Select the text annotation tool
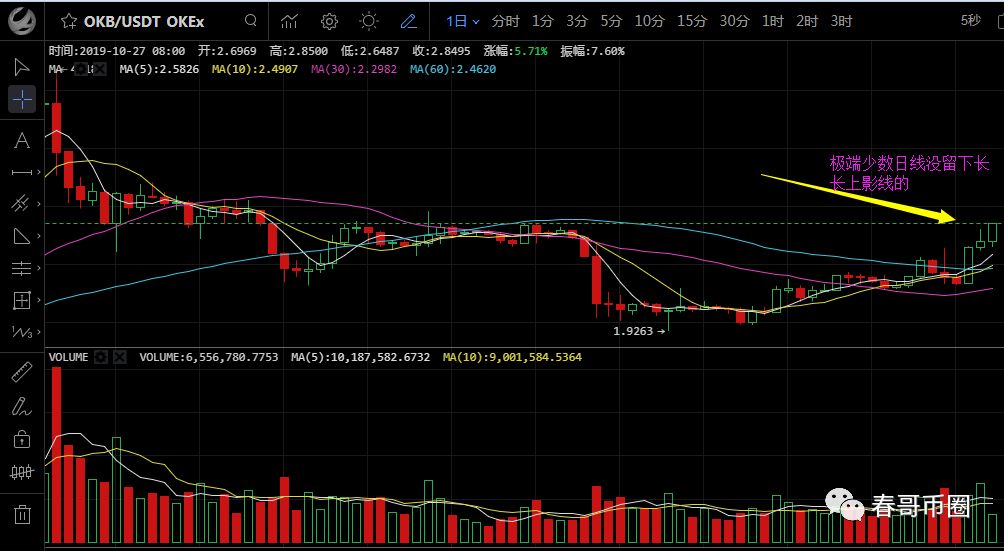 (22, 141)
